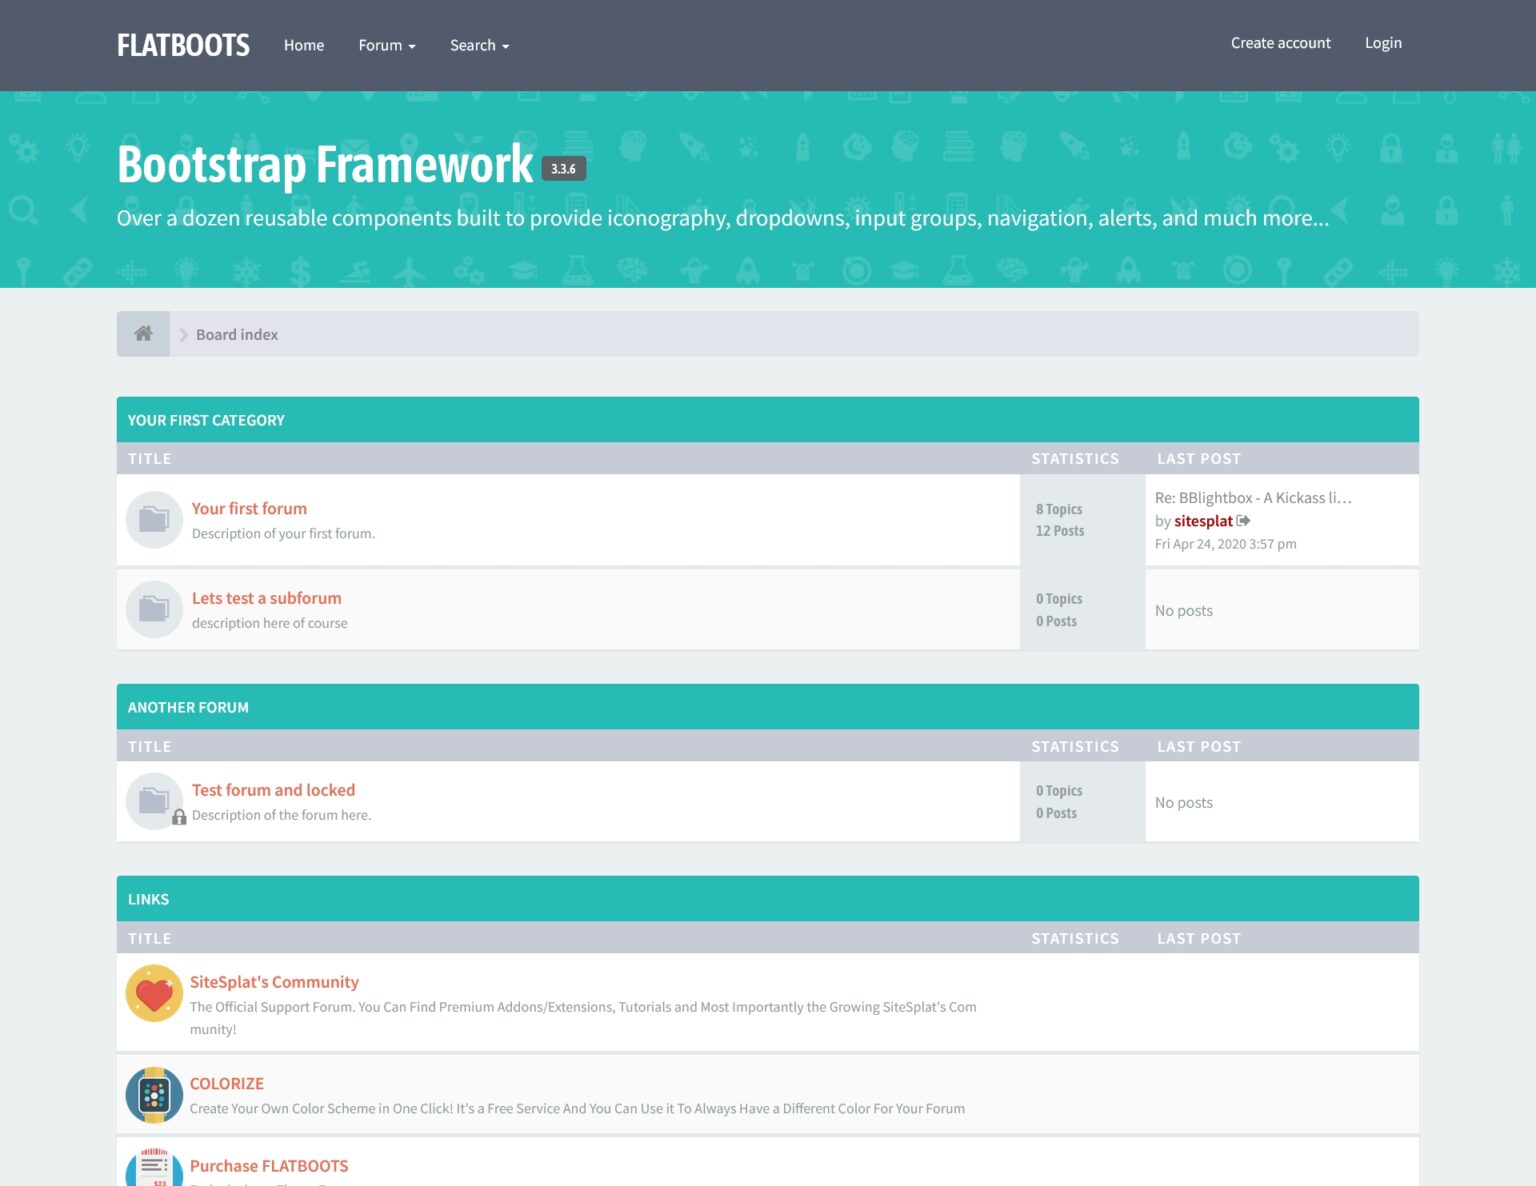The image size is (1536, 1186).
Task: Click the Board index breadcrumb label
Action: [x=236, y=334]
